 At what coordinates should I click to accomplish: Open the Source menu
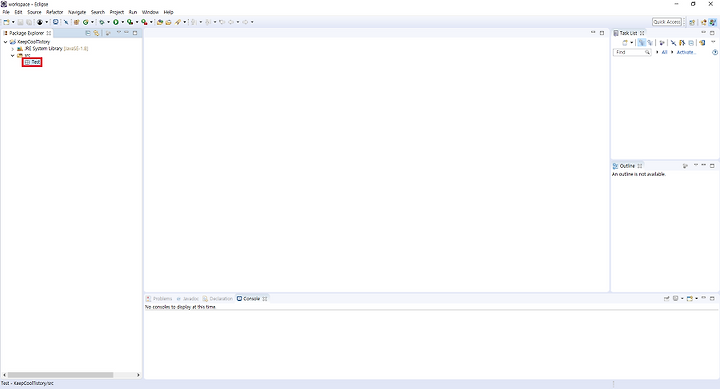34,12
